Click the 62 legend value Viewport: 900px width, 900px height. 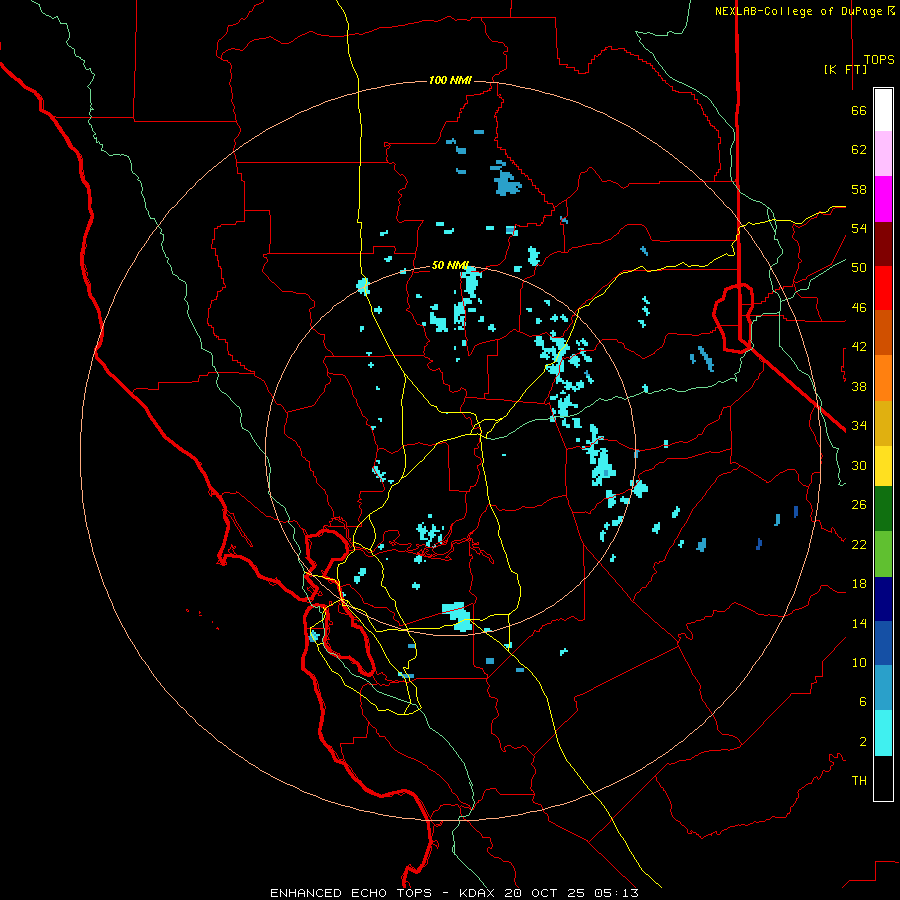859,150
